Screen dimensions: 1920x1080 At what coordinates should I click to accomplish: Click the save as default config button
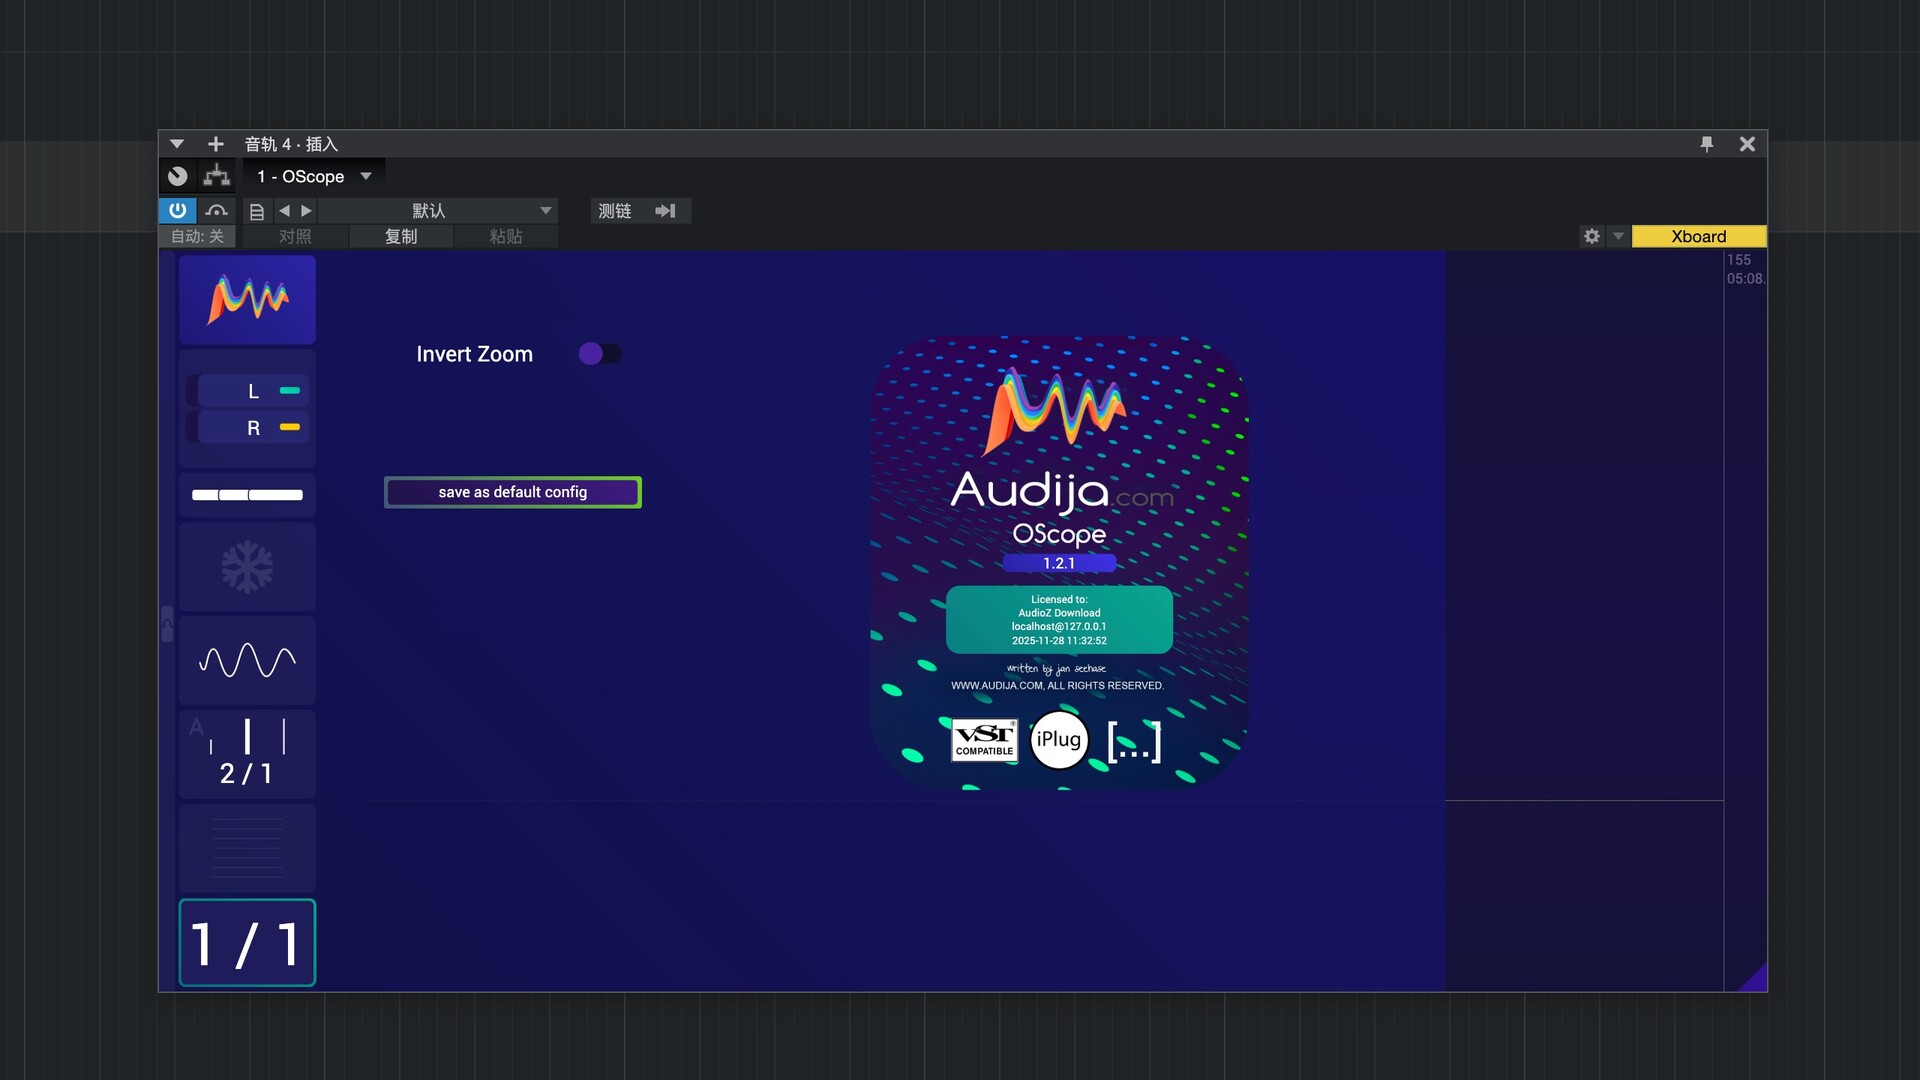[x=512, y=492]
